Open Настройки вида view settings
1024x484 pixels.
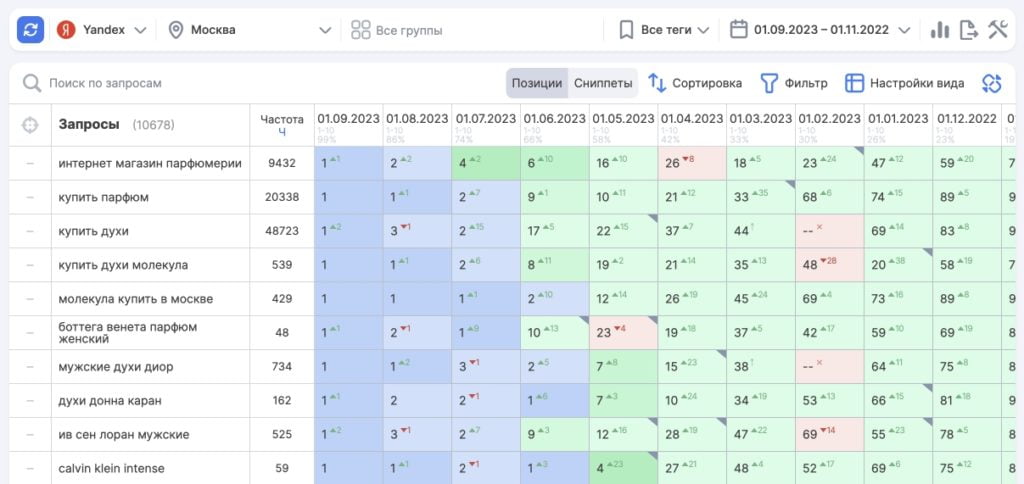pos(904,83)
